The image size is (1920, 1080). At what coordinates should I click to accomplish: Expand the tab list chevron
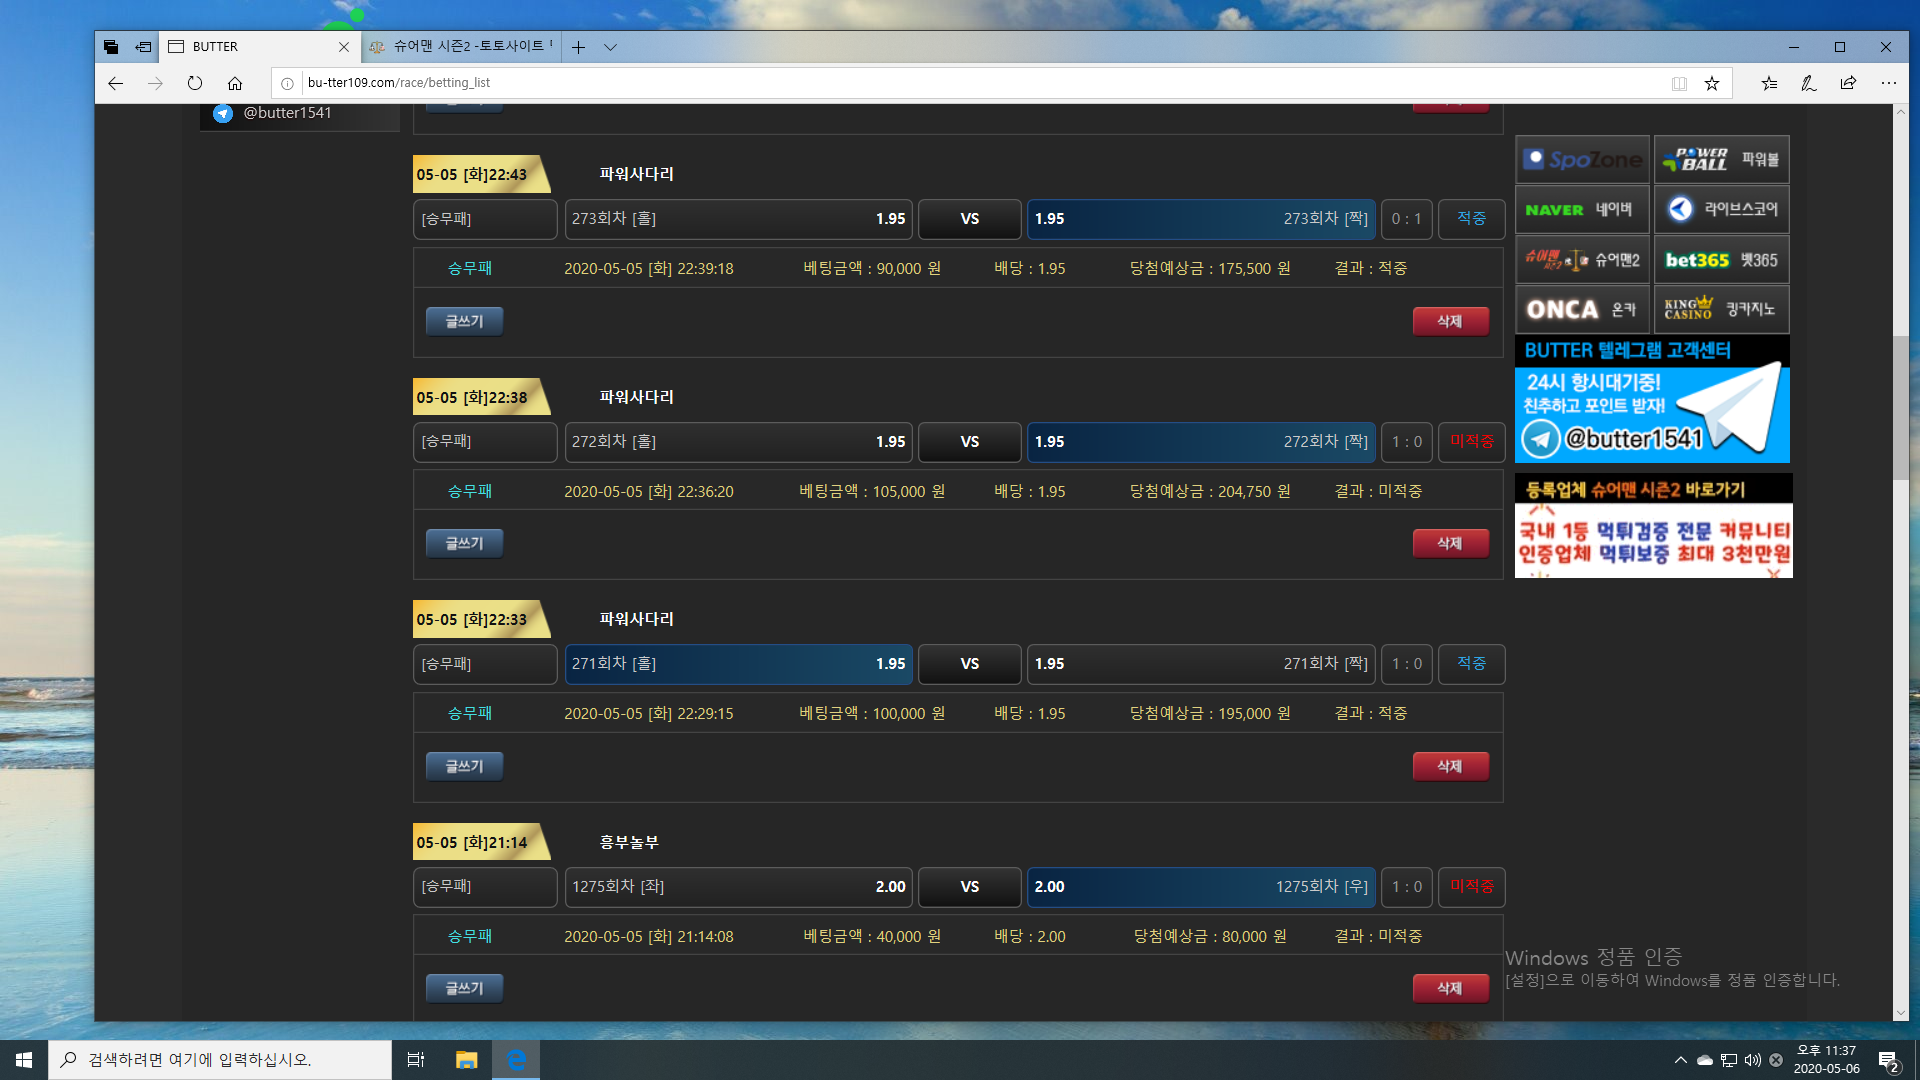610,47
